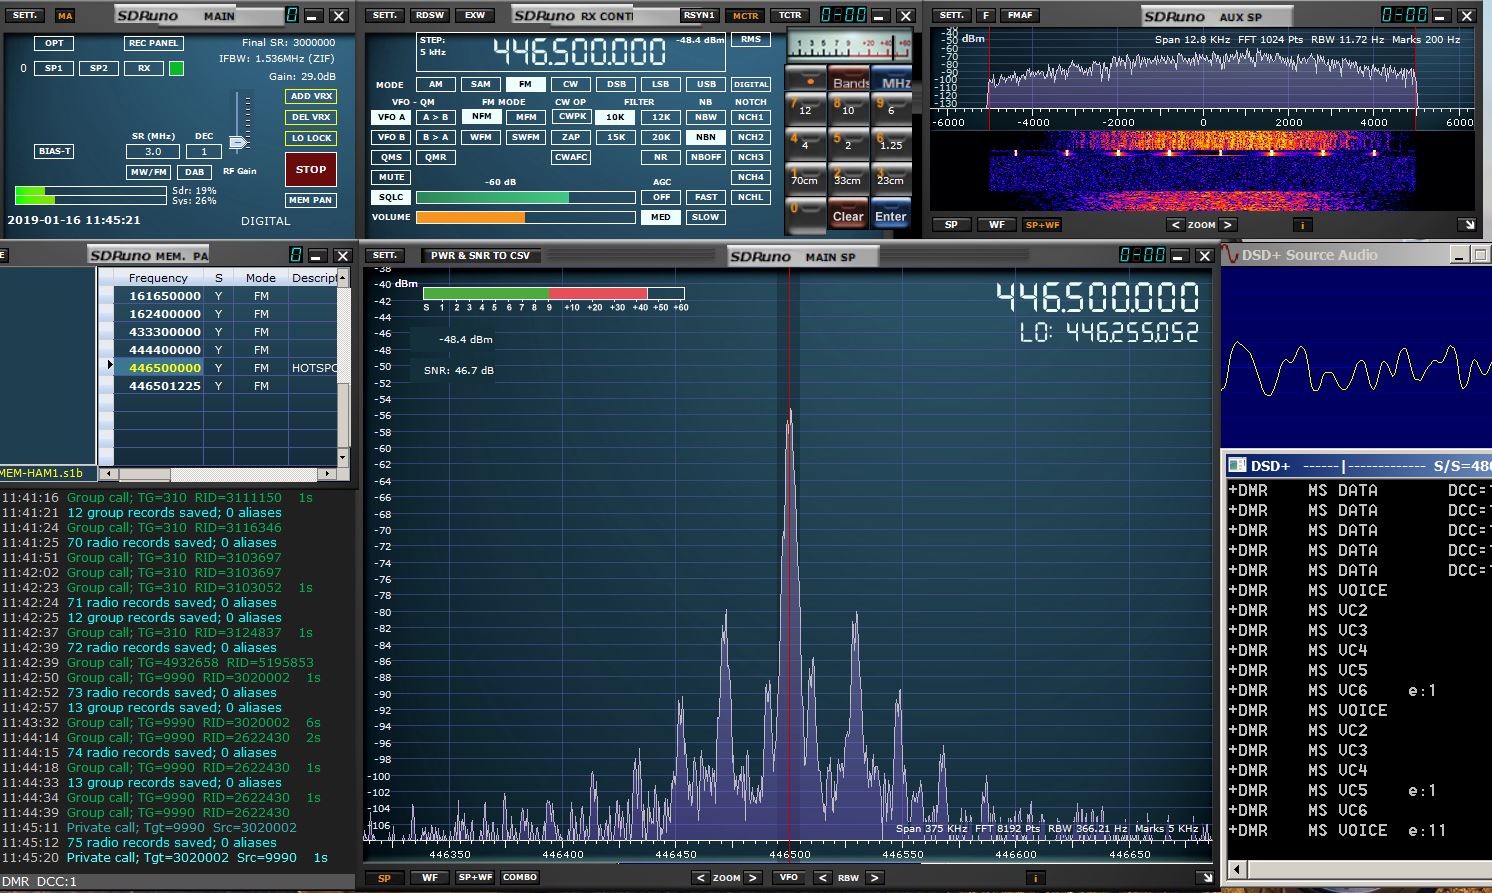Click the SP1 button

pyautogui.click(x=54, y=68)
